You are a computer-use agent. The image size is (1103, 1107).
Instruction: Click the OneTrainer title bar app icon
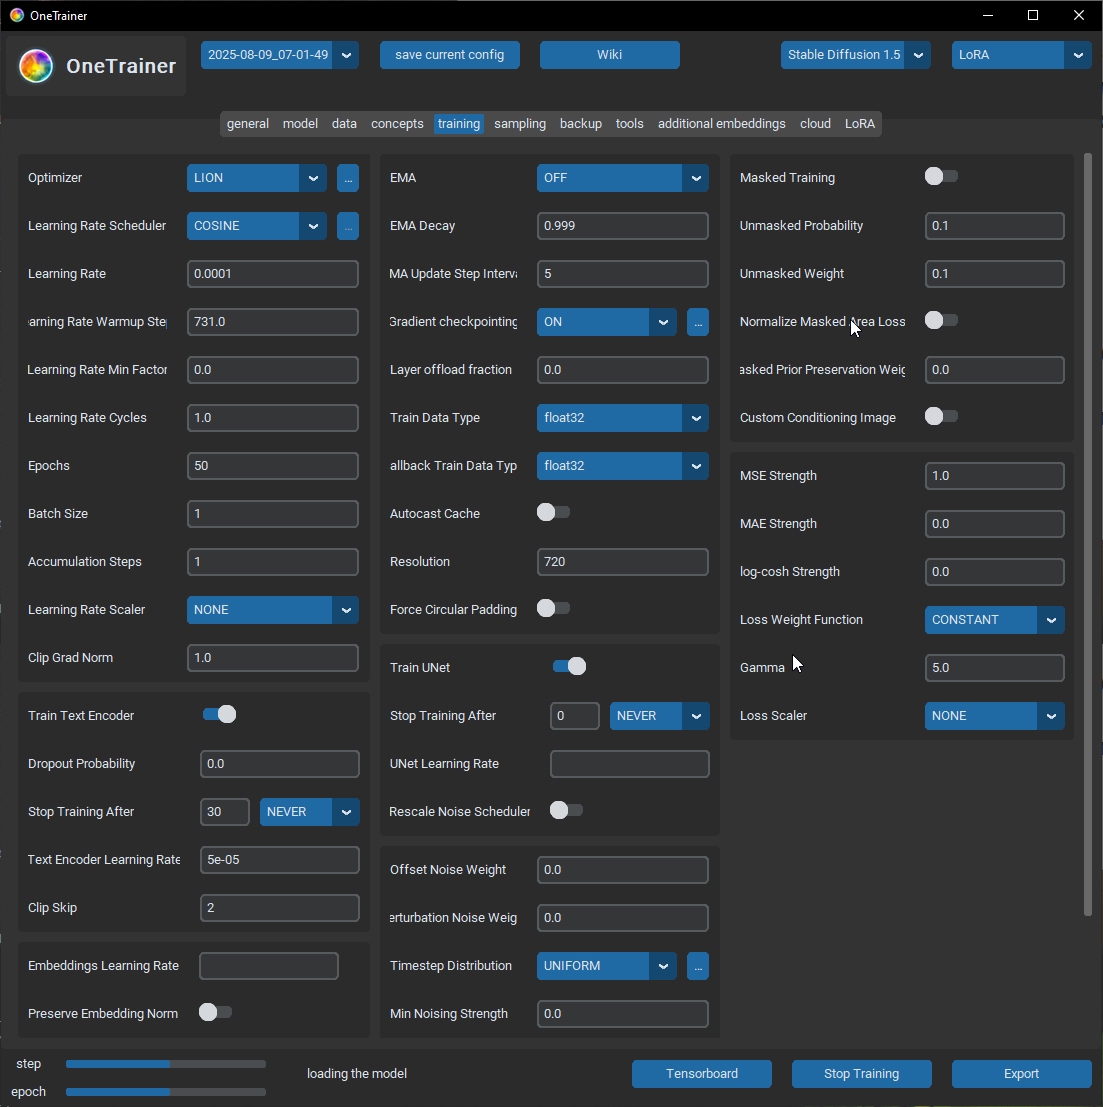point(16,15)
